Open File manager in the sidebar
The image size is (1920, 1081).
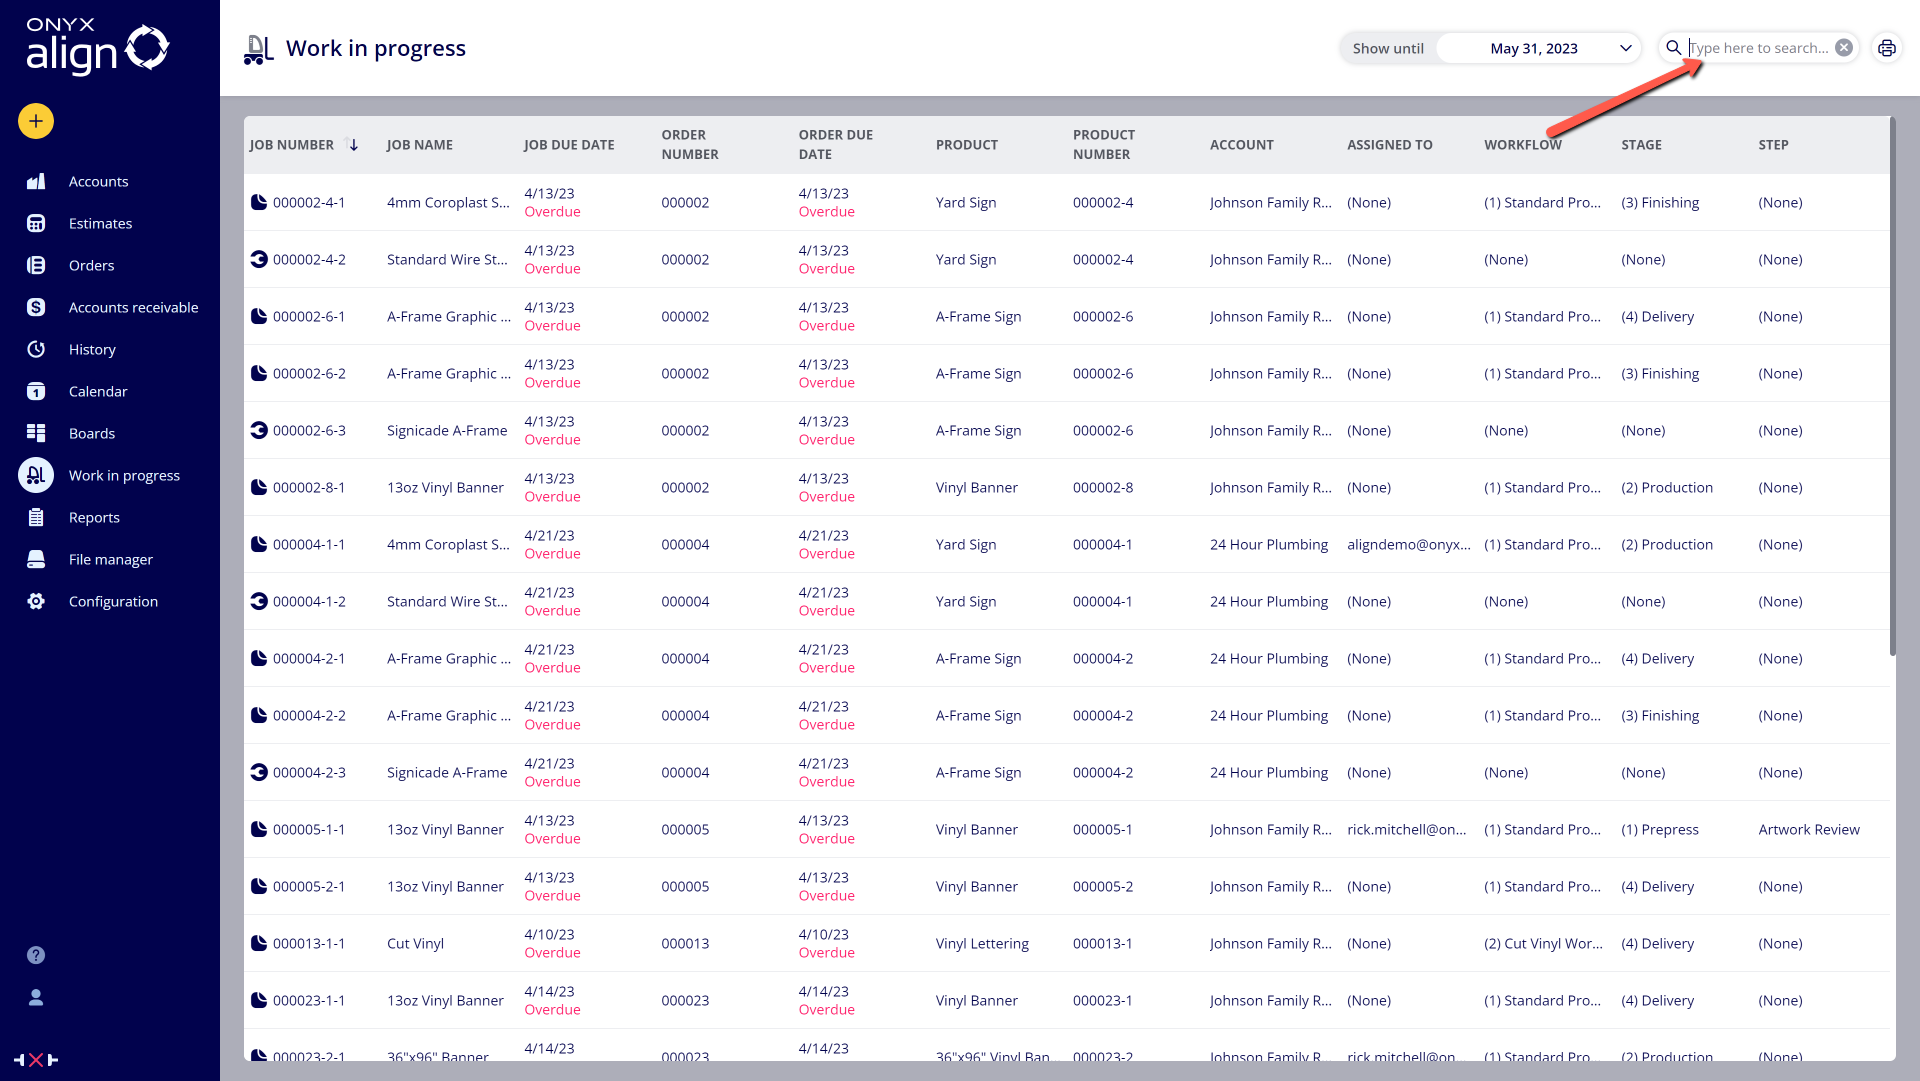click(x=111, y=560)
